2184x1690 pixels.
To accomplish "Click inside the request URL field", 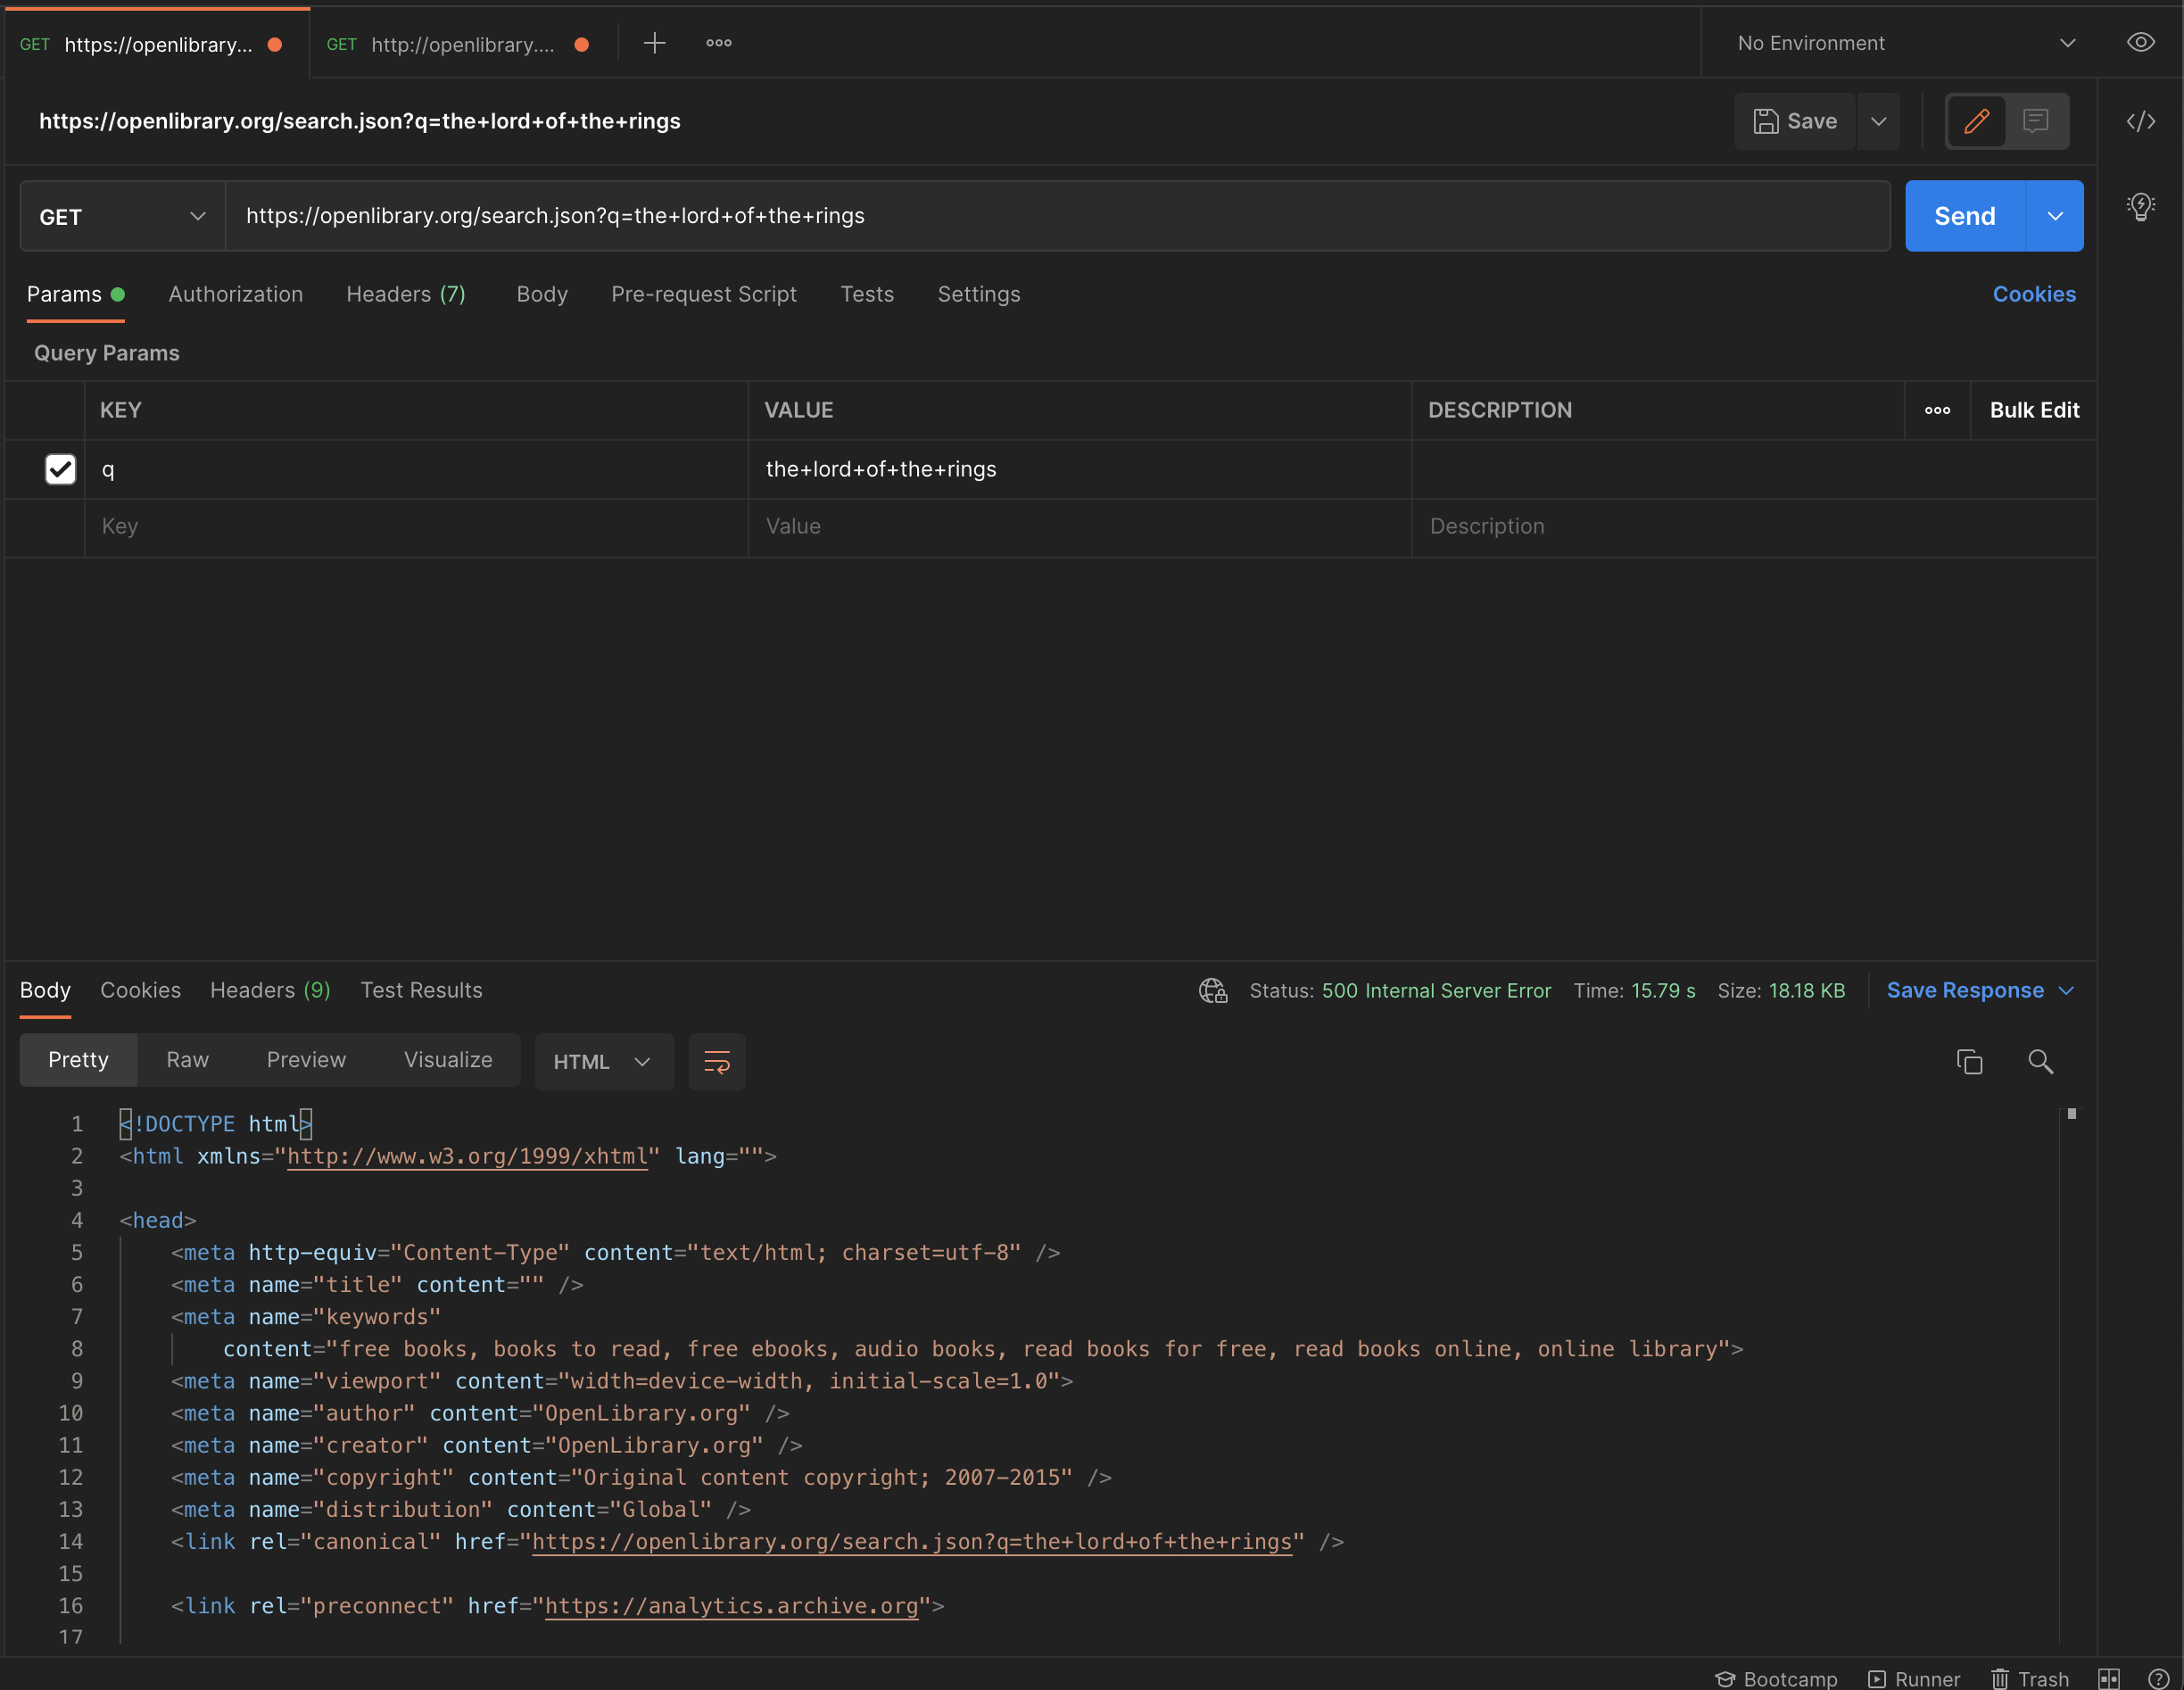I will [1000, 215].
